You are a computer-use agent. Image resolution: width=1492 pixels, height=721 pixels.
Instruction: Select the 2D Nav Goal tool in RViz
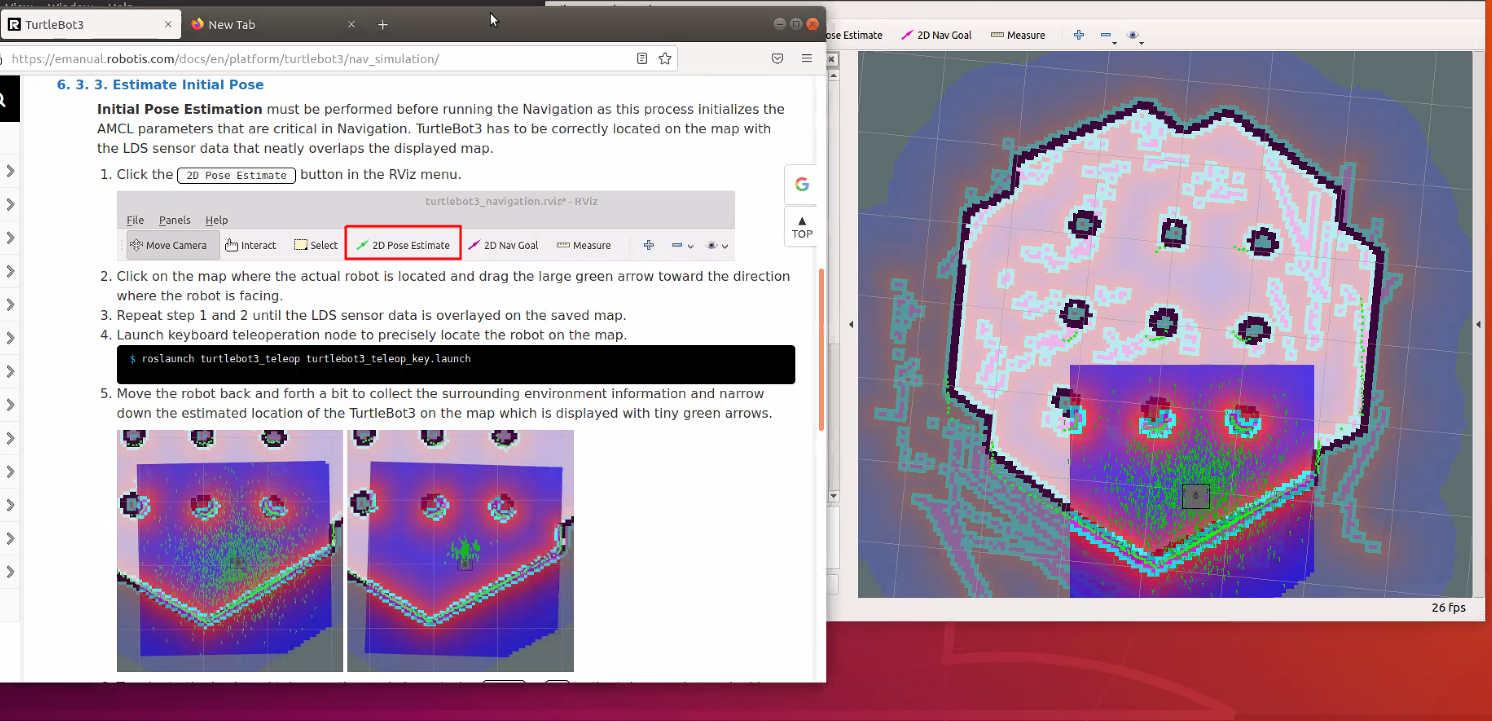coord(936,35)
